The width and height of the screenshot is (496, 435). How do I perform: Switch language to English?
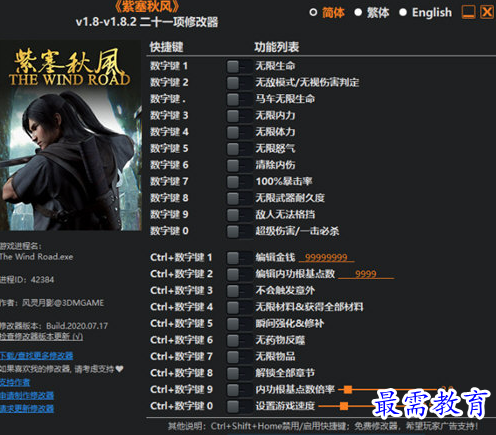[403, 13]
